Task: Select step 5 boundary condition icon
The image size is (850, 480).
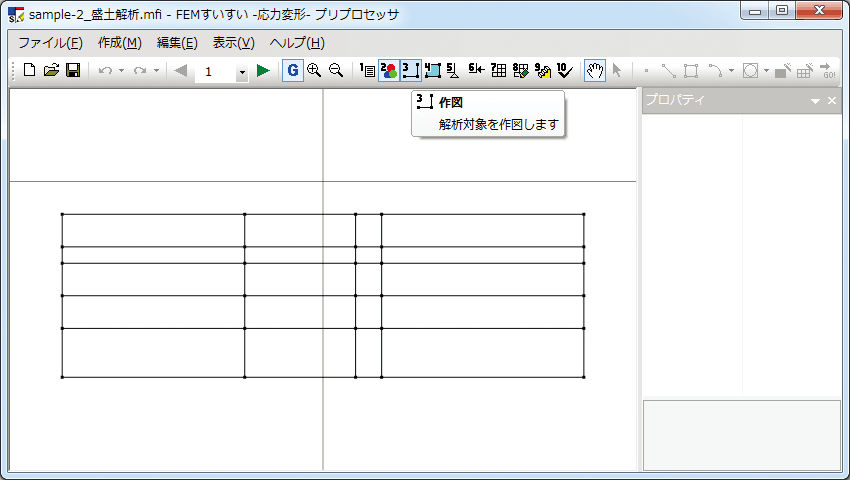Action: [453, 71]
